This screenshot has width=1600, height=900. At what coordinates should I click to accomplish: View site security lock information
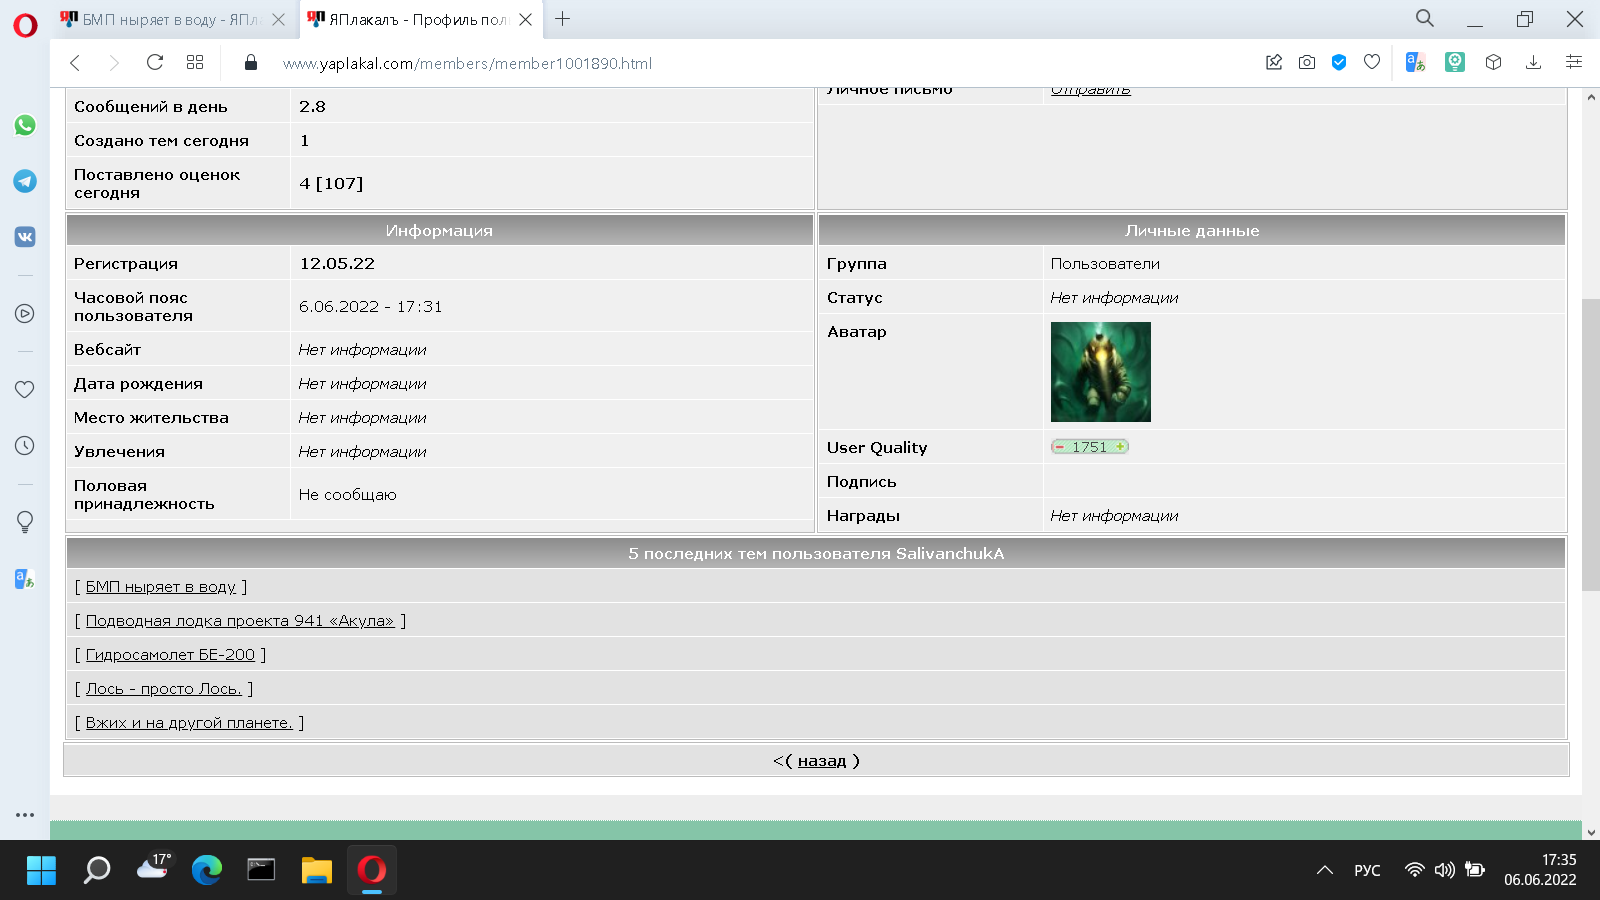point(251,63)
